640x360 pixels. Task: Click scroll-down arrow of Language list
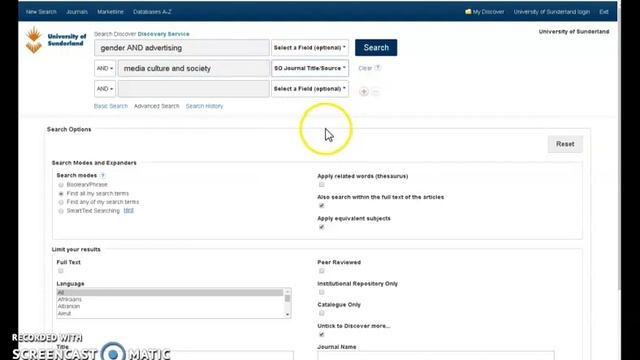(x=287, y=314)
